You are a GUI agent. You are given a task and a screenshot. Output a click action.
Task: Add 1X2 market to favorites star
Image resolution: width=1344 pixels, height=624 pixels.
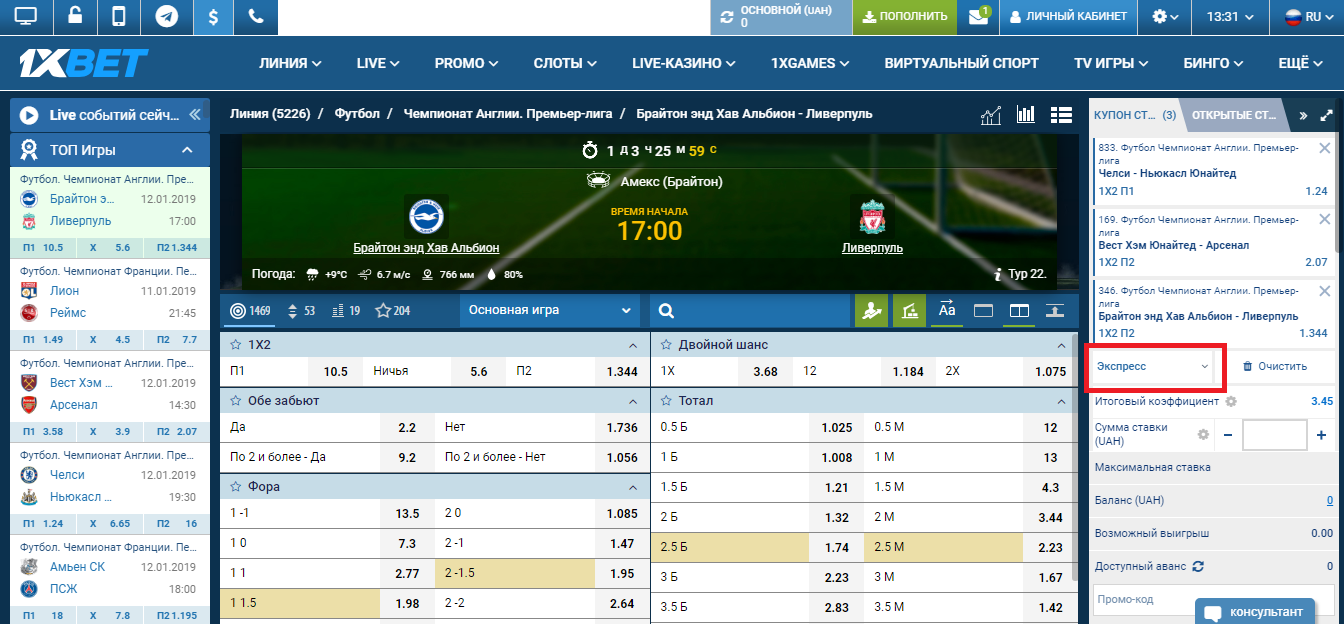click(236, 344)
